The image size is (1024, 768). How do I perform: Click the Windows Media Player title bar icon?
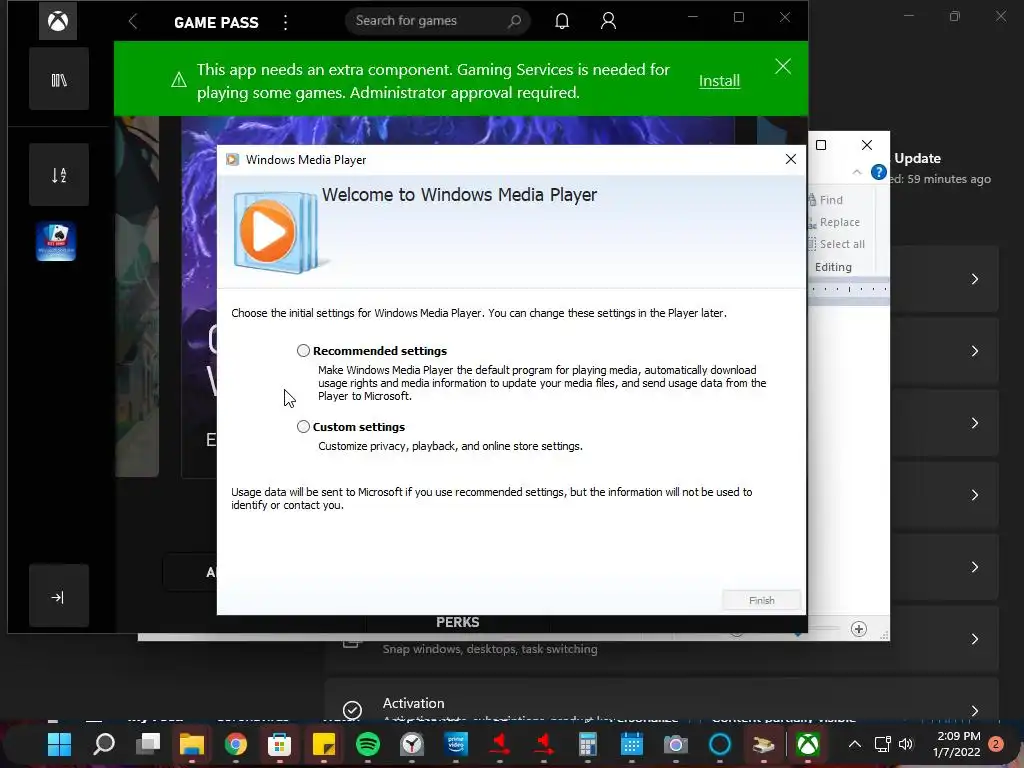pos(232,160)
